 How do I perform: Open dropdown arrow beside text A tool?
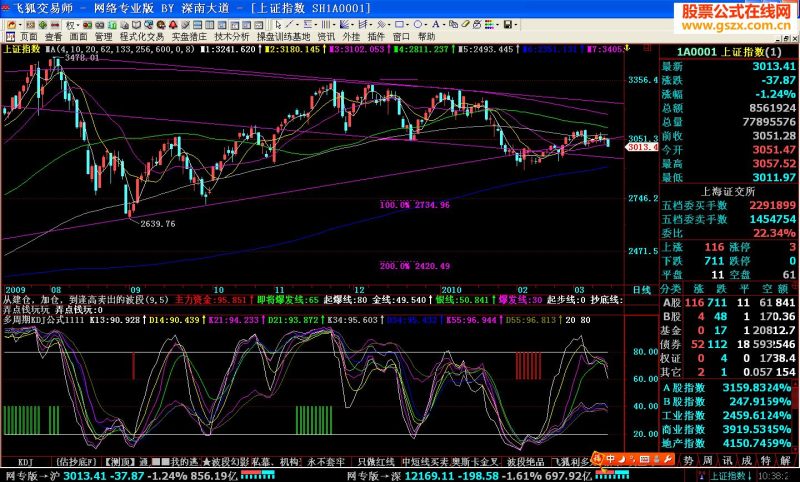tap(444, 24)
